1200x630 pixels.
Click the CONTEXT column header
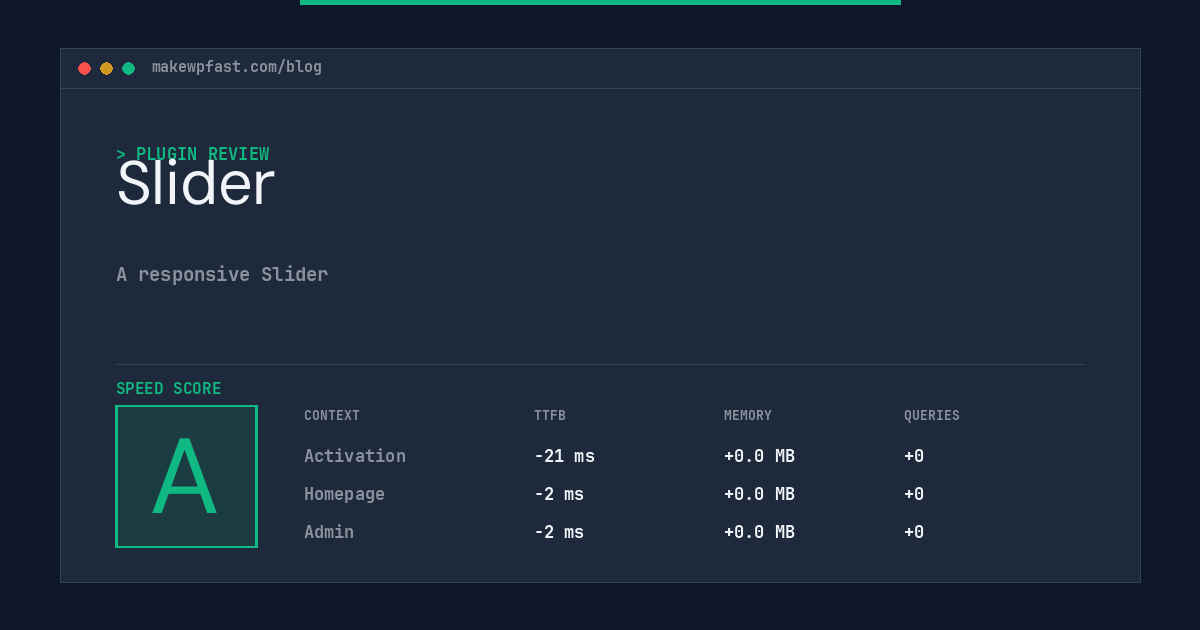pos(332,415)
